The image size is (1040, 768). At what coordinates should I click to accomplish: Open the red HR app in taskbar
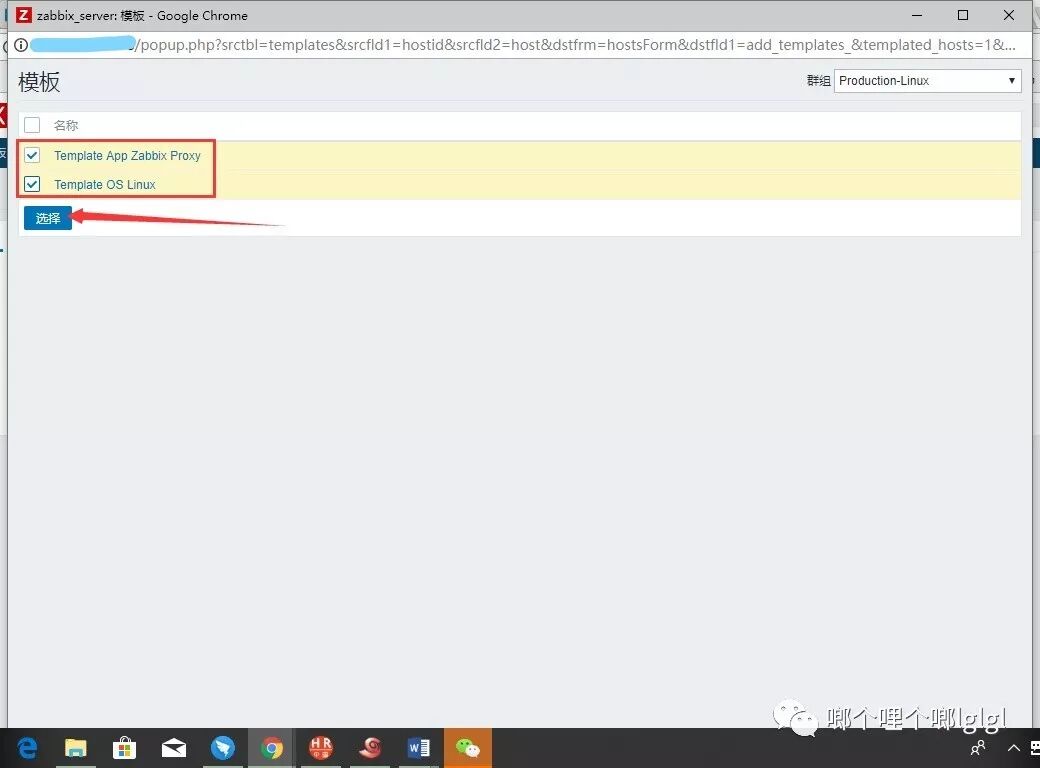(x=321, y=748)
